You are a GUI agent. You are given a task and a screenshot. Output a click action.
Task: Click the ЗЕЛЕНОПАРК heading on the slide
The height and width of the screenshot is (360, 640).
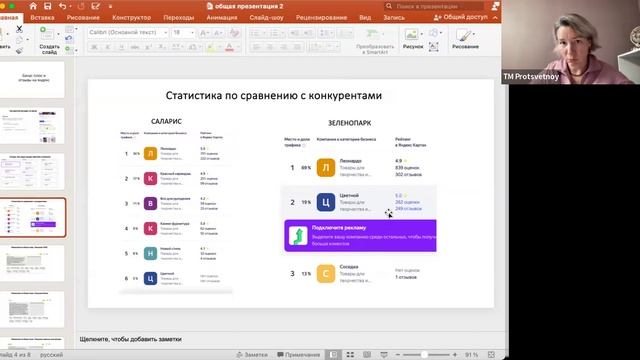(x=350, y=123)
